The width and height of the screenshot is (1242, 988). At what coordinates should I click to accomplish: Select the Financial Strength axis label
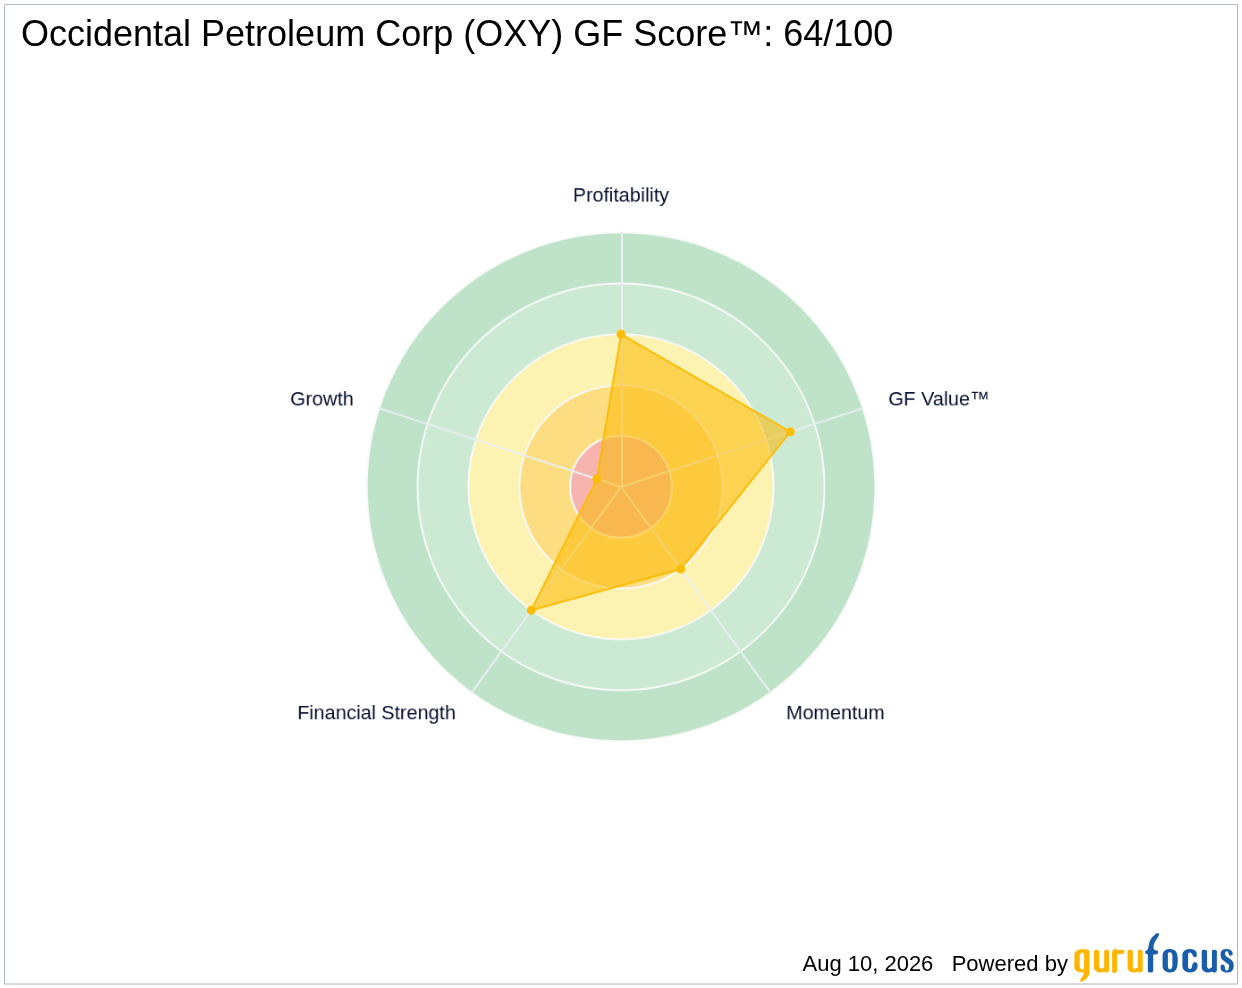click(376, 713)
